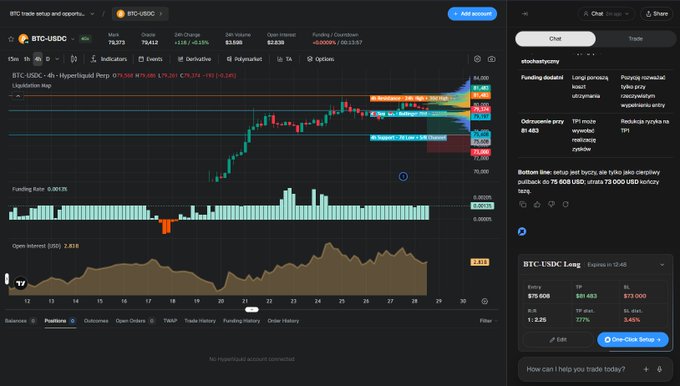Click One-Click Setup button
The width and height of the screenshot is (680, 386).
tap(633, 340)
